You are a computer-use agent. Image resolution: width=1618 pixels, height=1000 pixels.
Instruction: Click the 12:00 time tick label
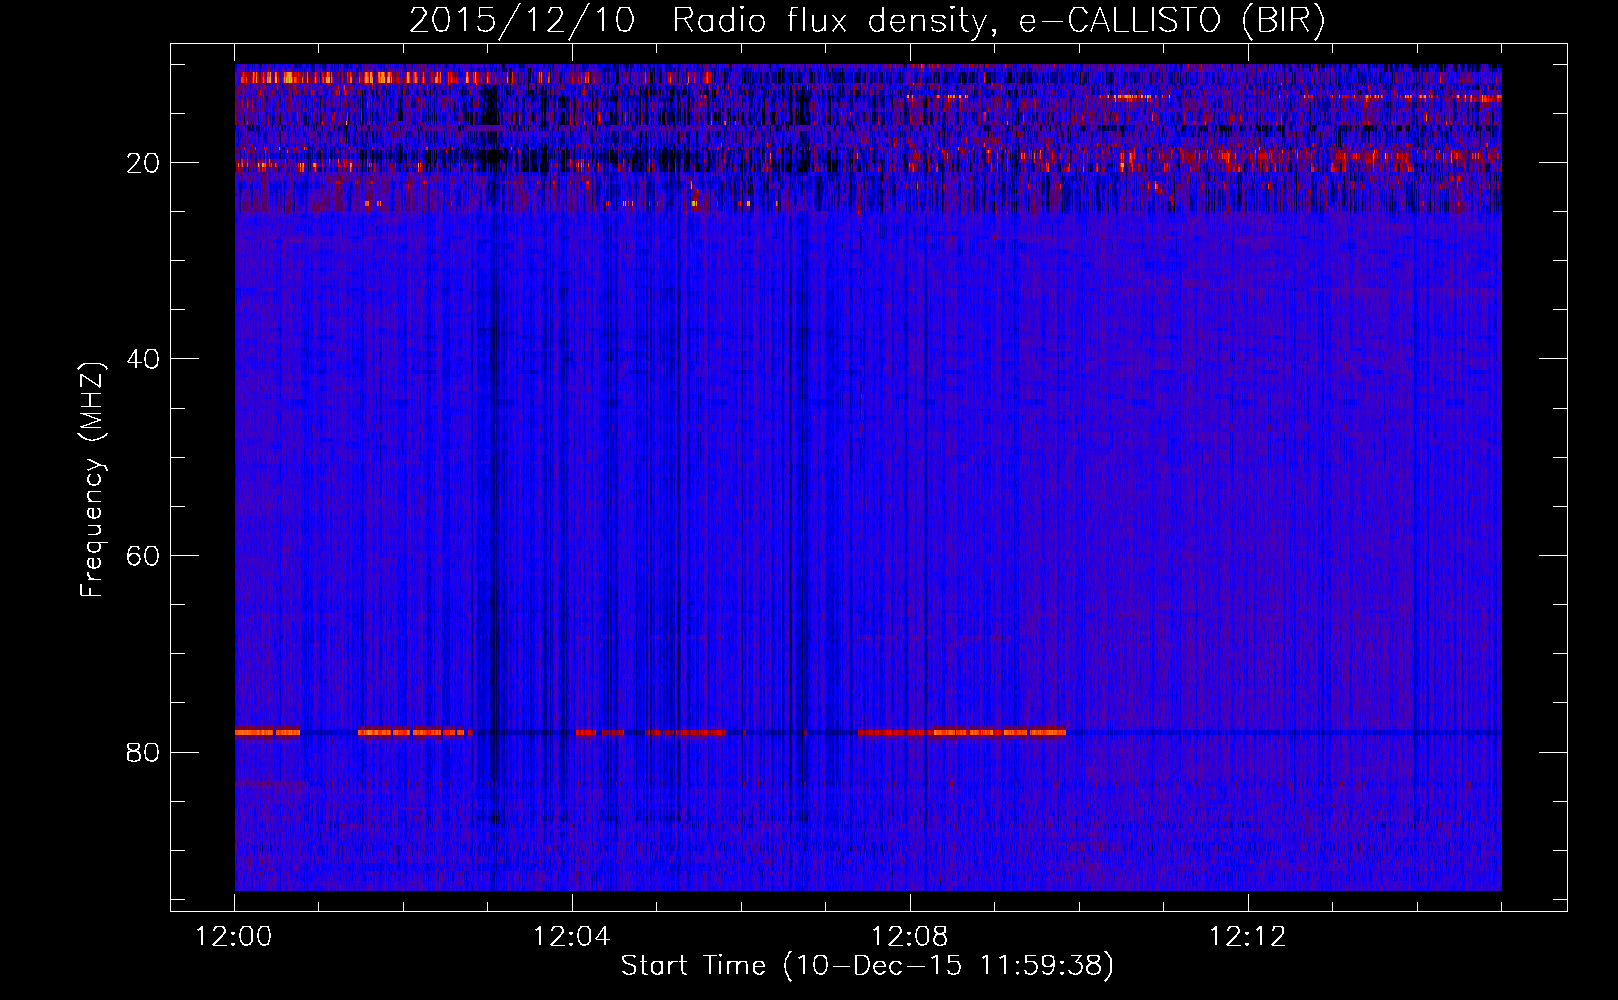click(x=234, y=937)
